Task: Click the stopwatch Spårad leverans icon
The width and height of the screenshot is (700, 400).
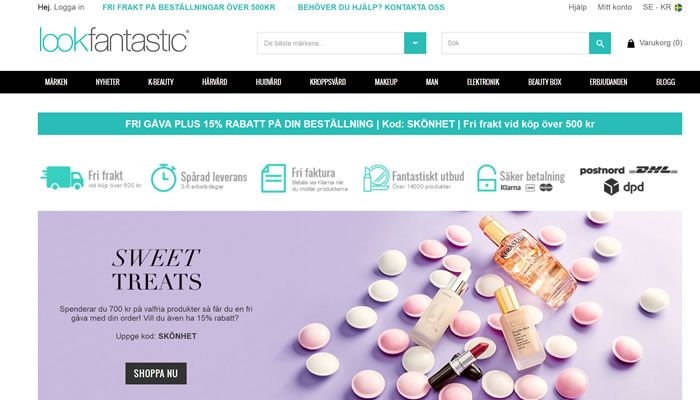Action: (x=163, y=178)
